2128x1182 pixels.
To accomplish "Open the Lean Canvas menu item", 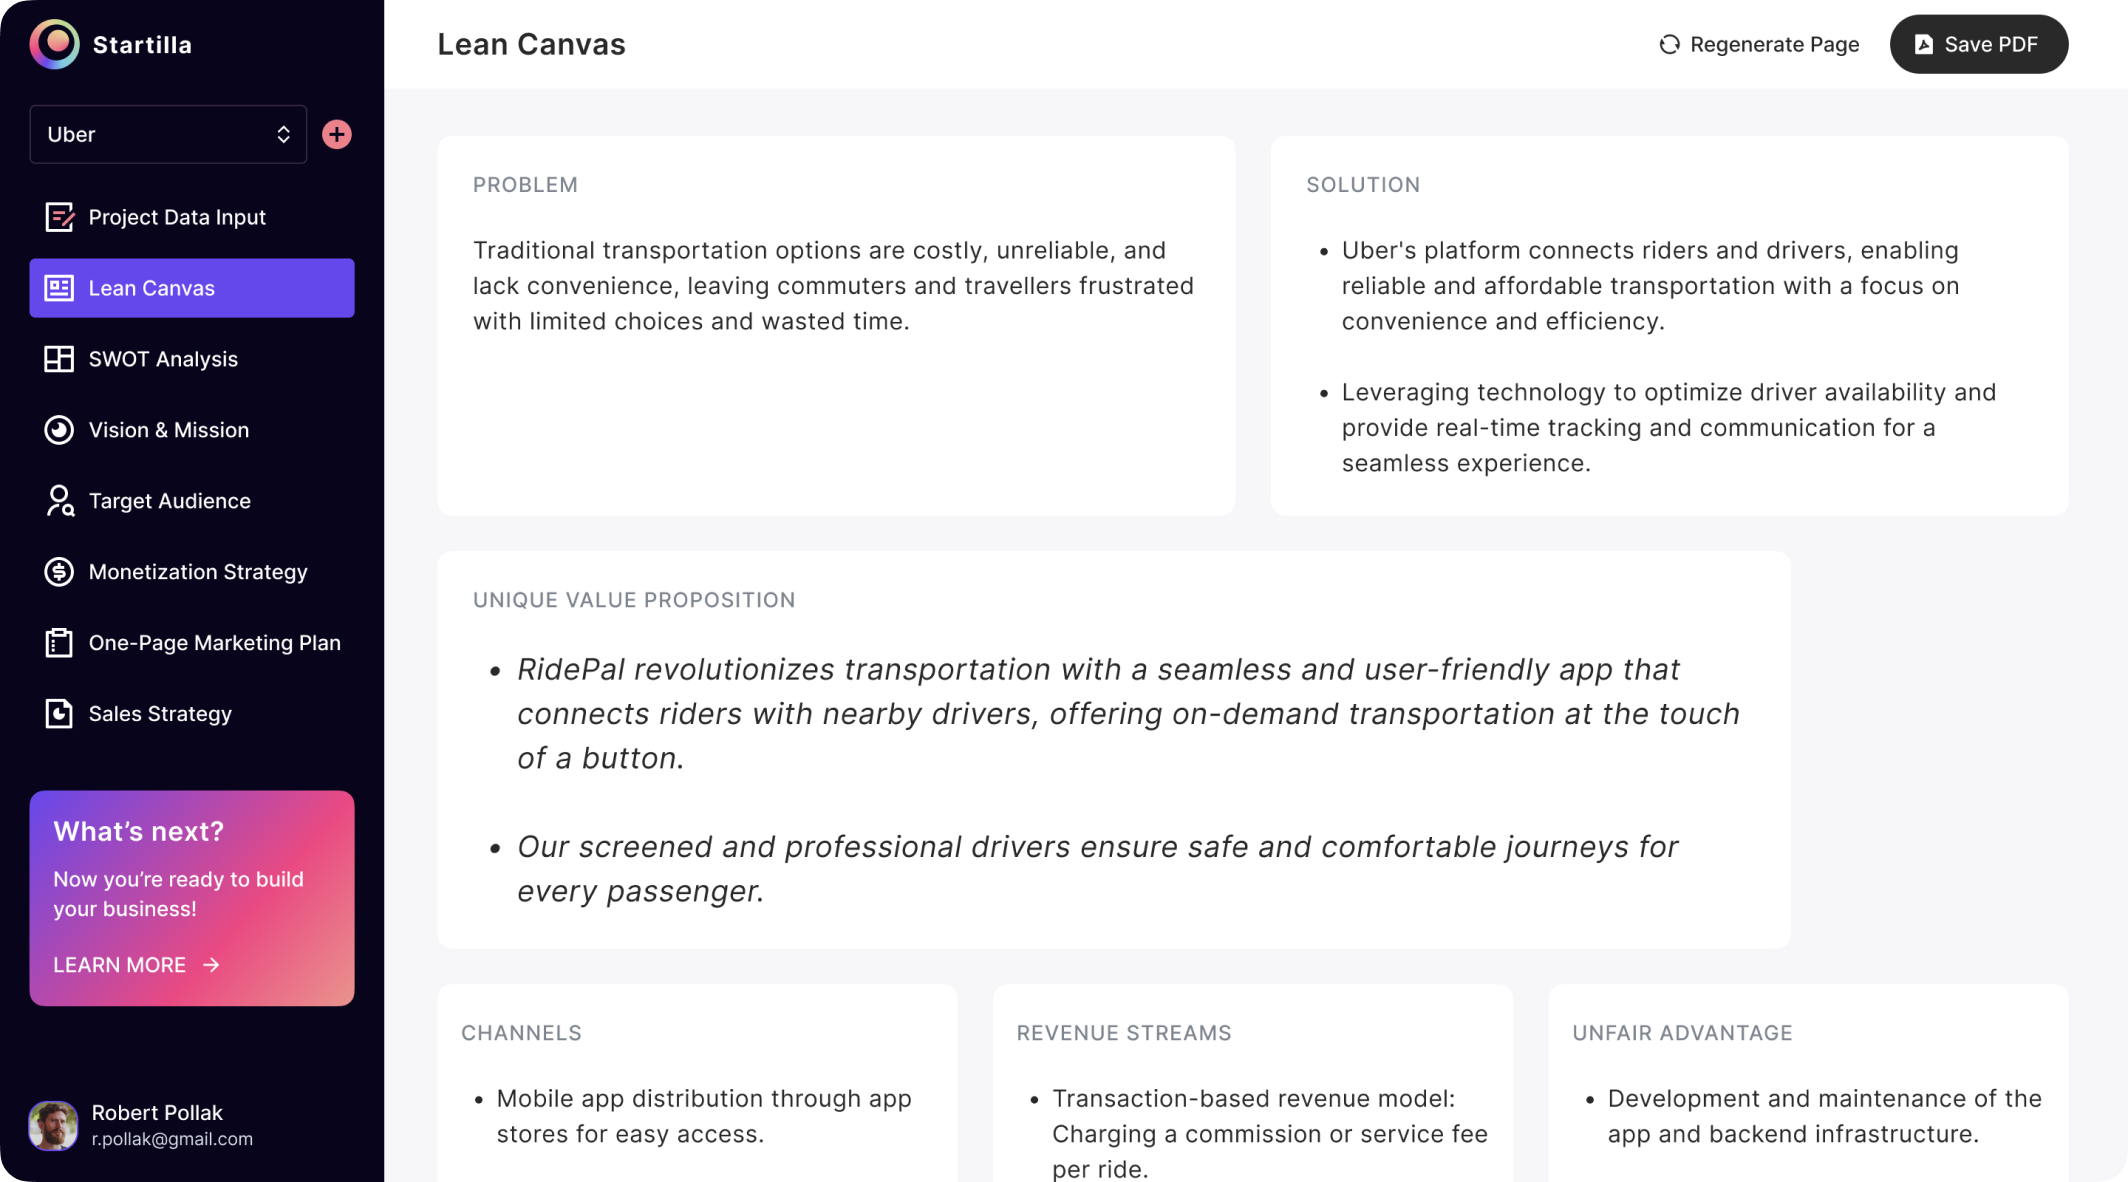I will (x=191, y=288).
